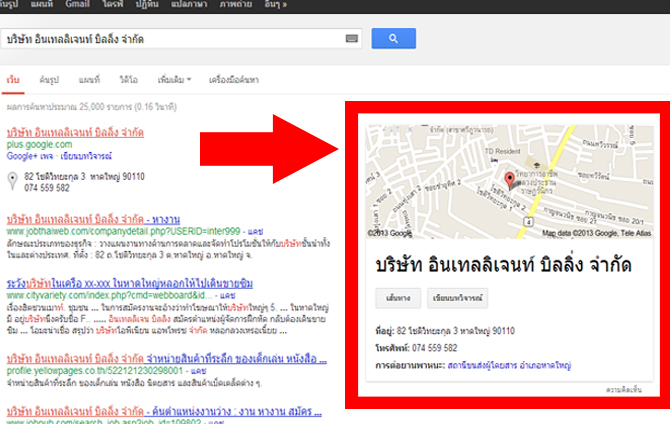Switch to the ค้นรูป (Images) tab
Screen dimensions: 670x424
[x=49, y=80]
